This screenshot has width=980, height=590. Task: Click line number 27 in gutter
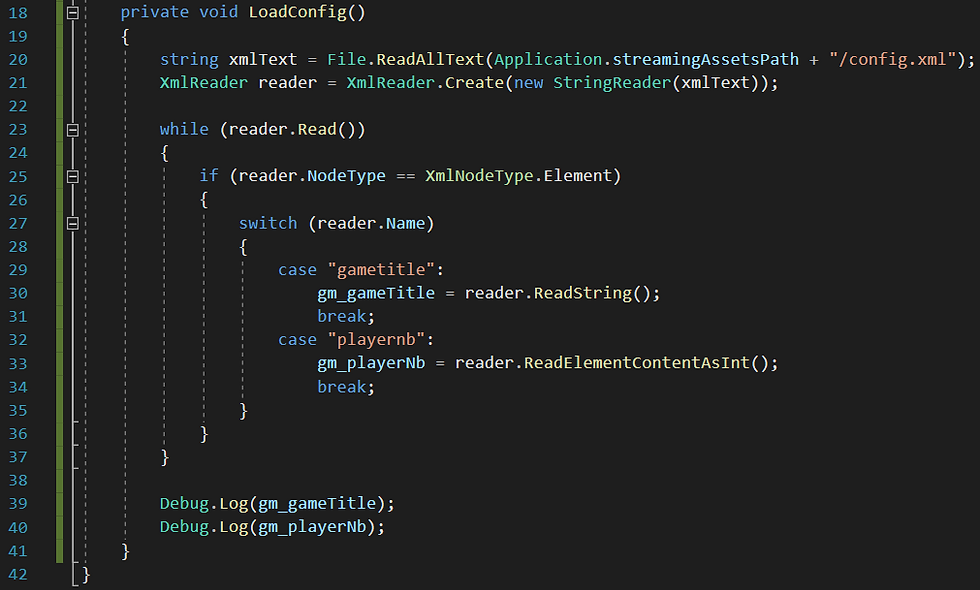coord(18,223)
